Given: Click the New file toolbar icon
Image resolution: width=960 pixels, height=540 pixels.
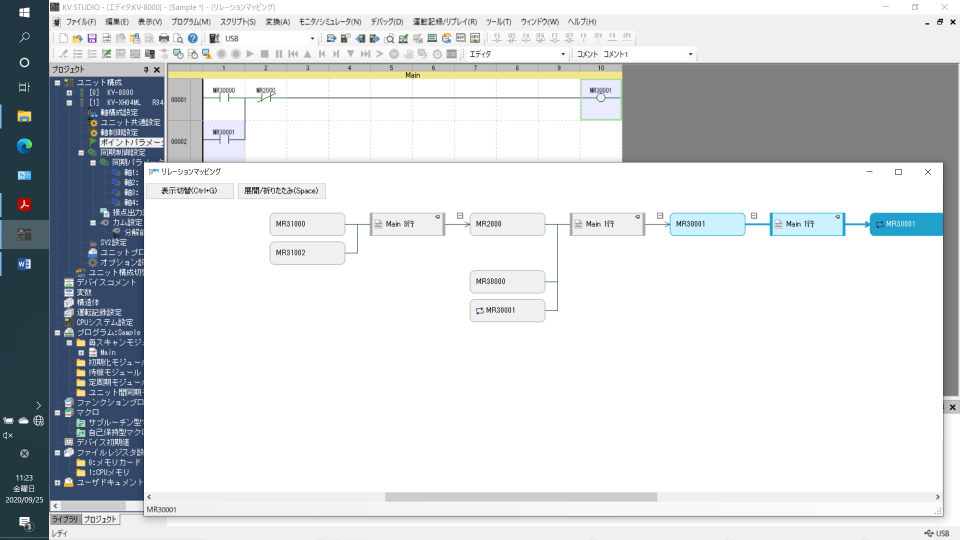Looking at the screenshot, I should [63, 38].
